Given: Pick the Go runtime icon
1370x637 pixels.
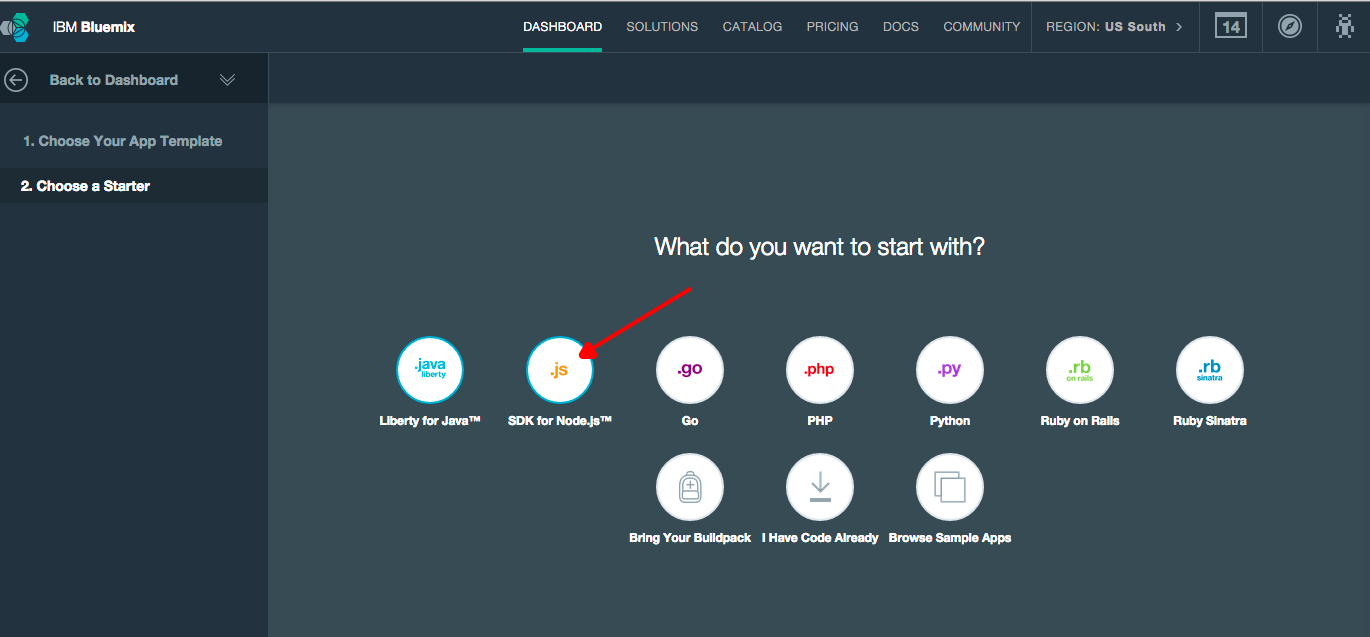Looking at the screenshot, I should pyautogui.click(x=690, y=370).
